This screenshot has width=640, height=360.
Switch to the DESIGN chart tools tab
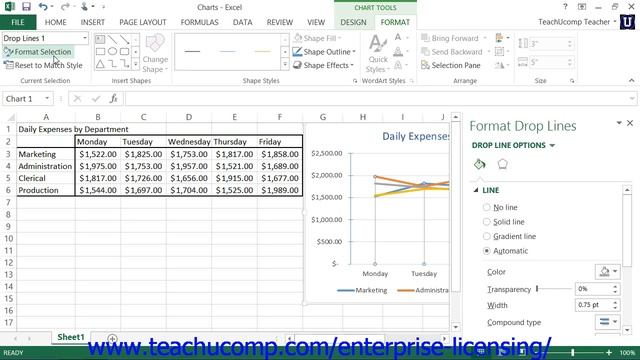[353, 22]
